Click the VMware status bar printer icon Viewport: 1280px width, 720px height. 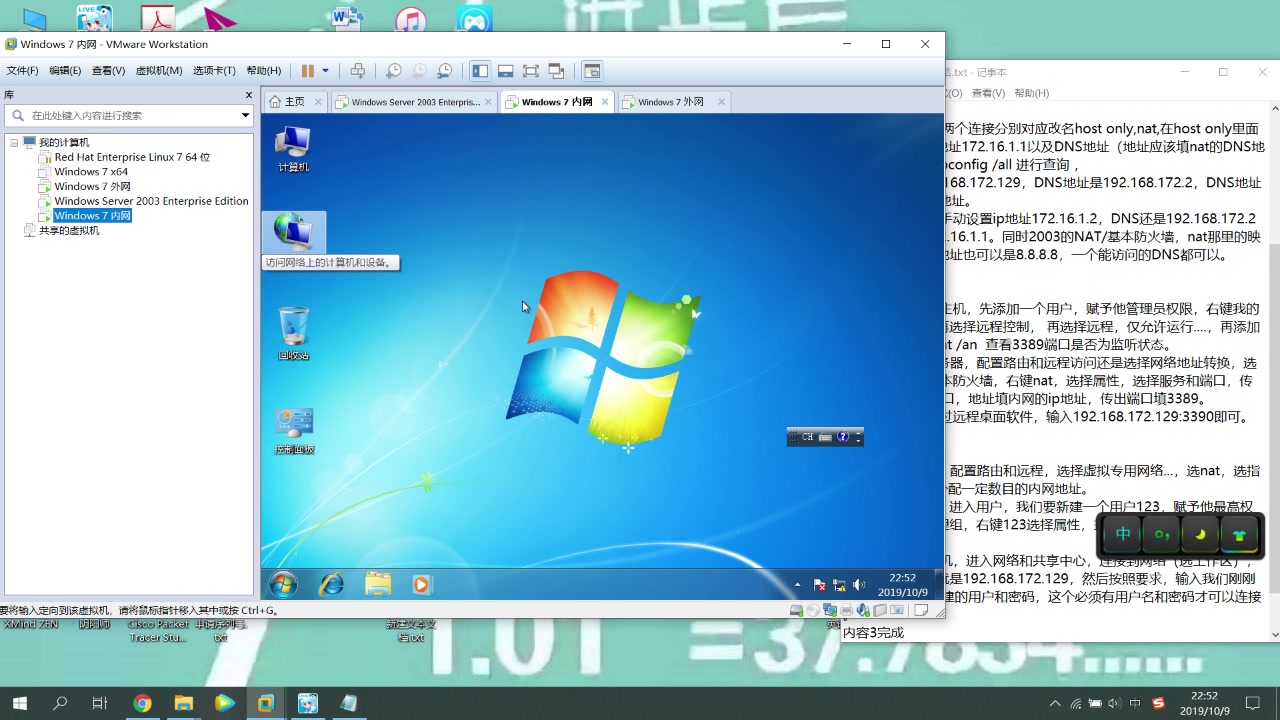846,610
